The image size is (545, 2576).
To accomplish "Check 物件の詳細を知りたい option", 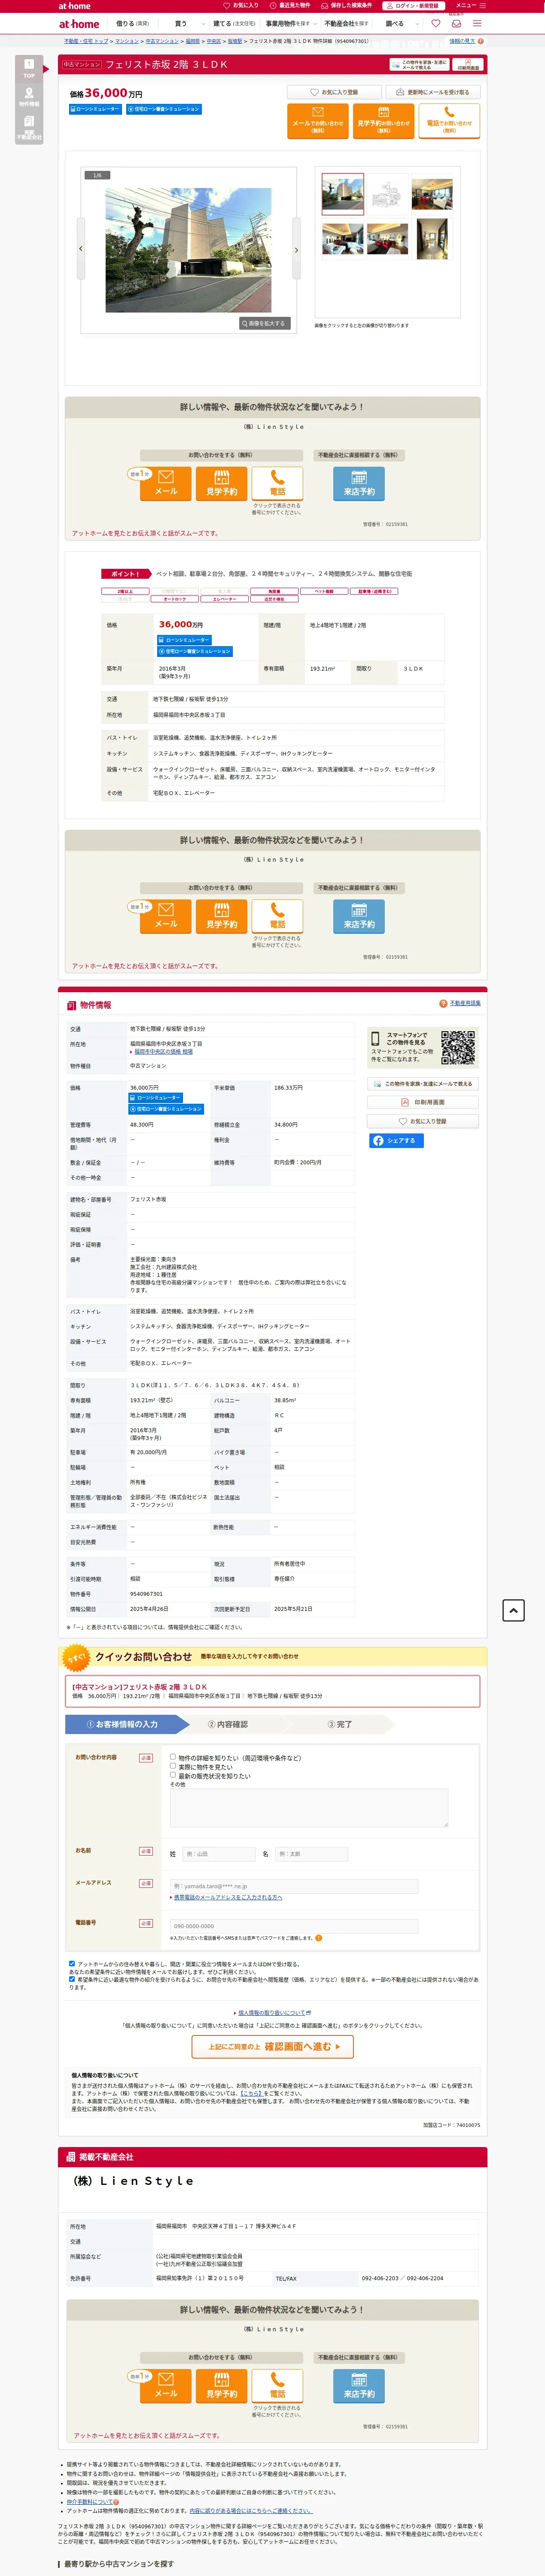I will coord(173,1756).
